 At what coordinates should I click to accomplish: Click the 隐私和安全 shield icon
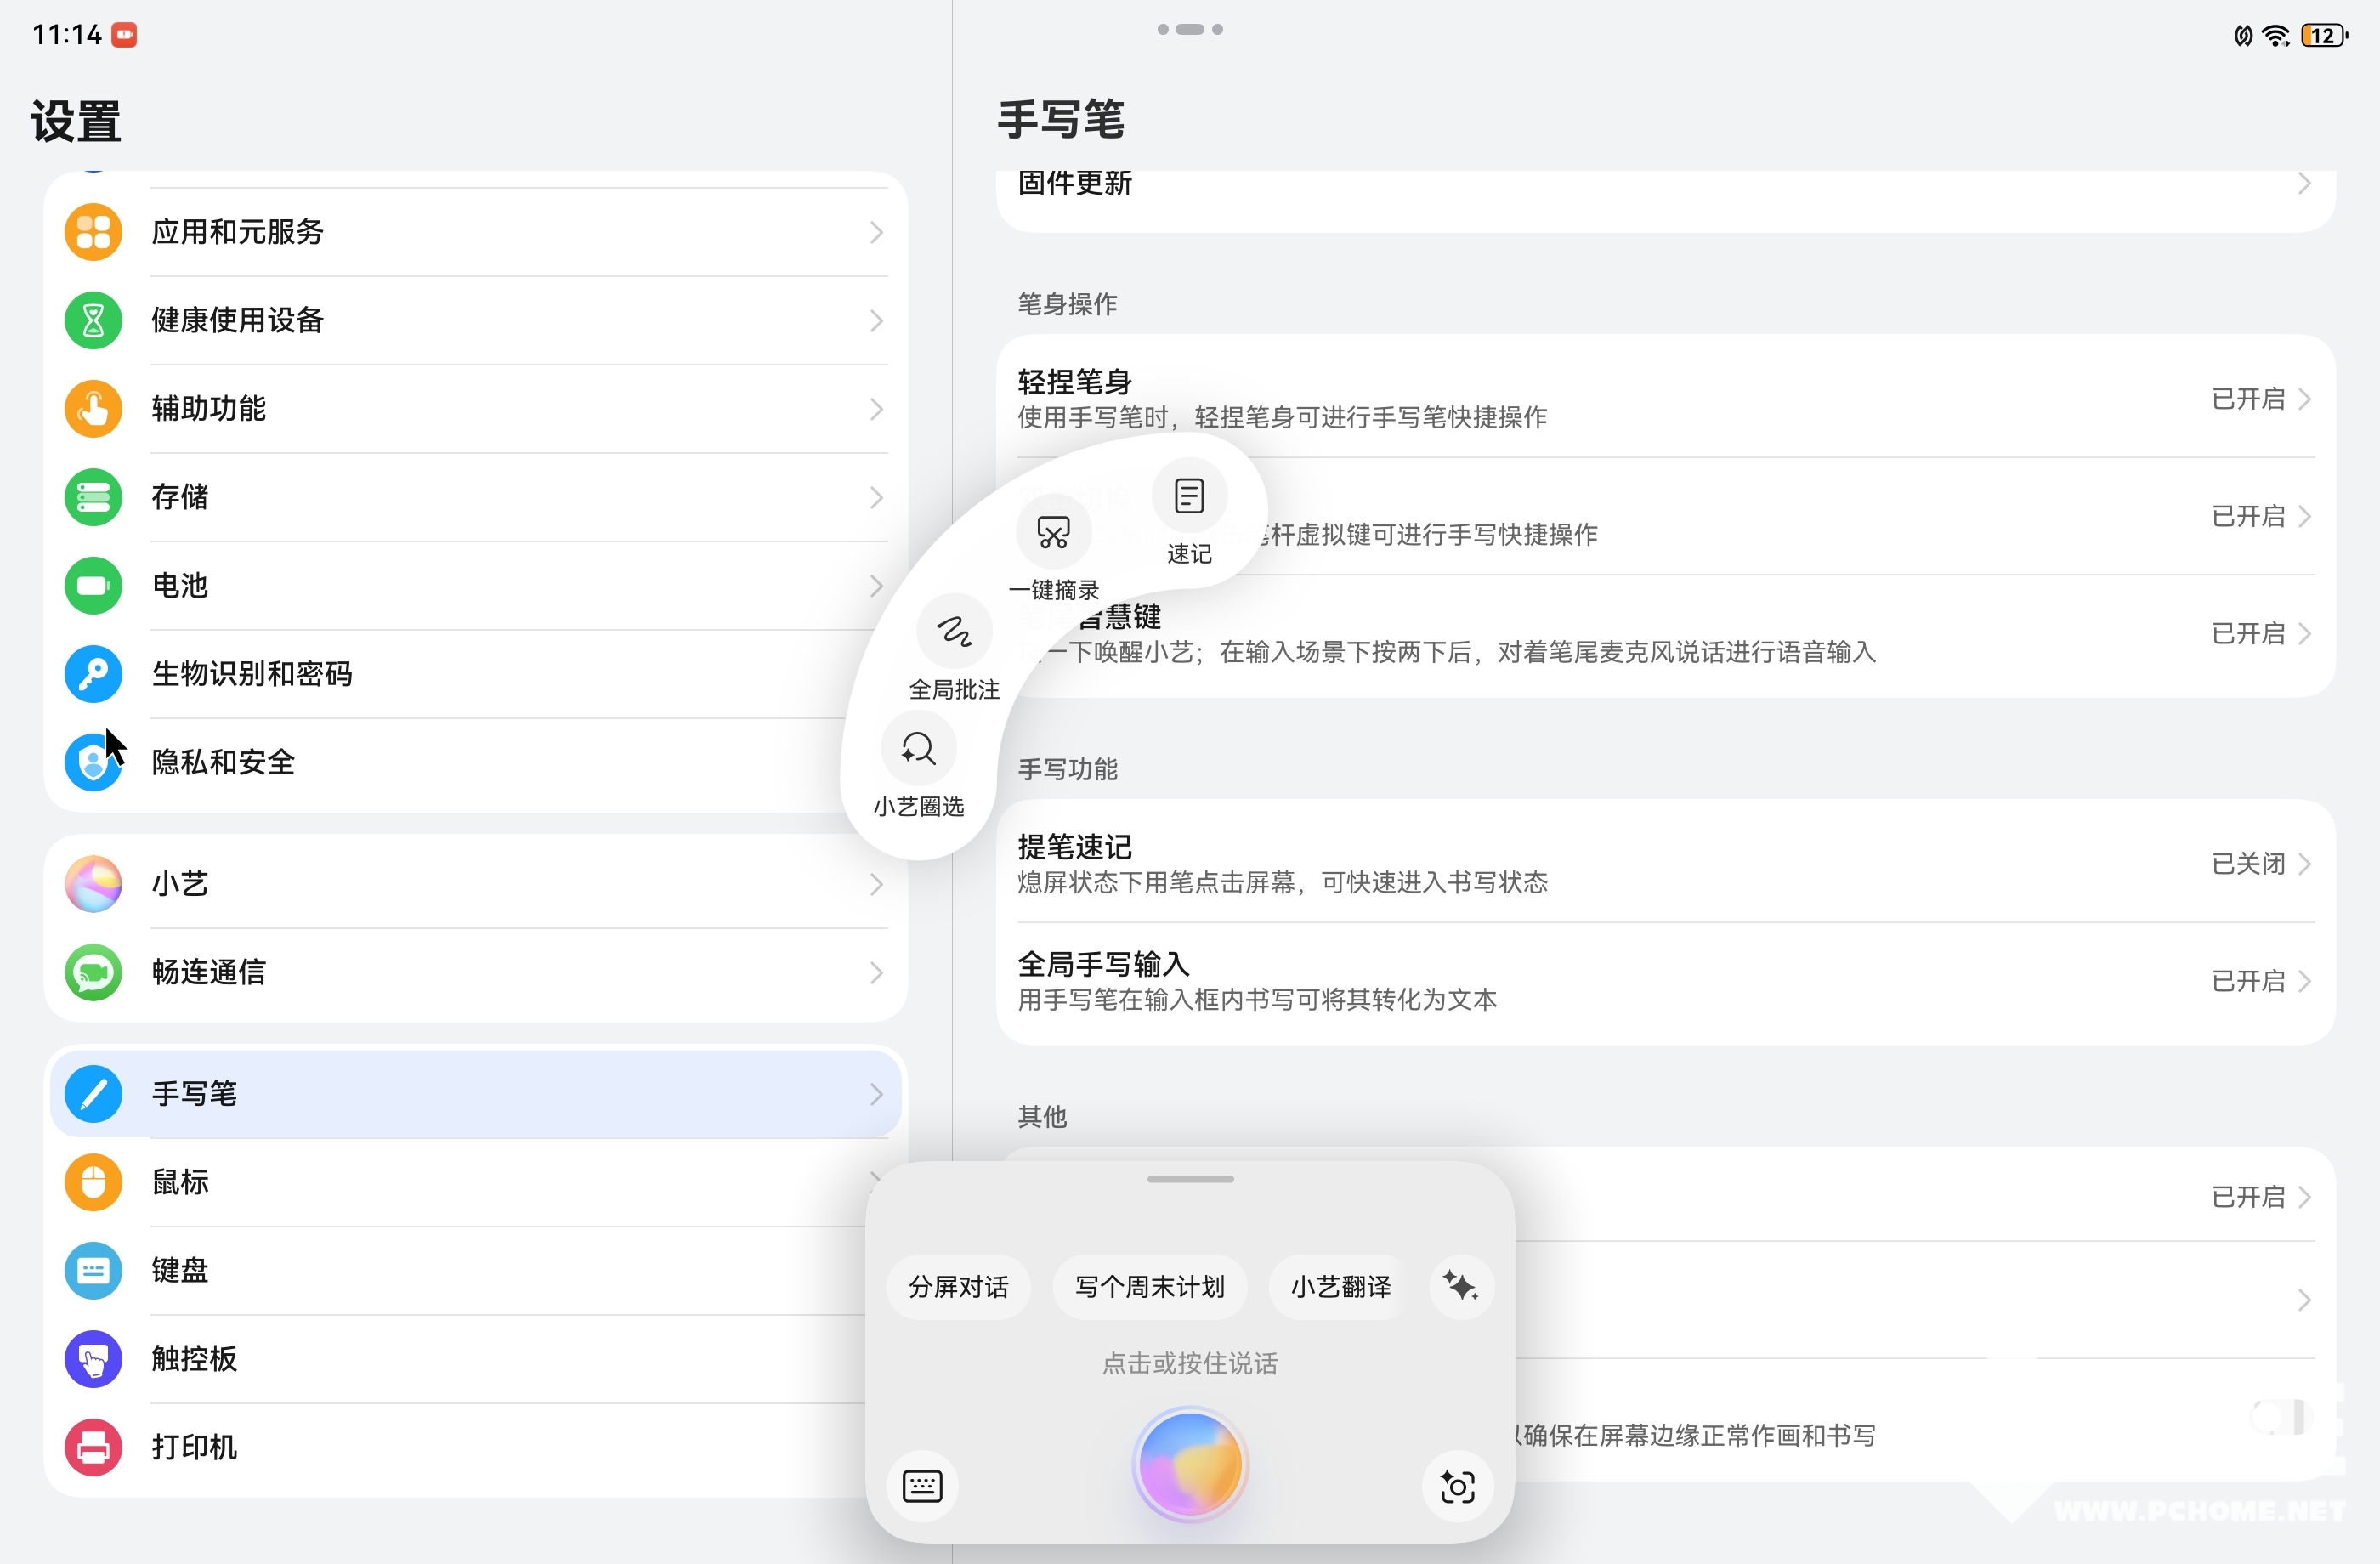[93, 762]
